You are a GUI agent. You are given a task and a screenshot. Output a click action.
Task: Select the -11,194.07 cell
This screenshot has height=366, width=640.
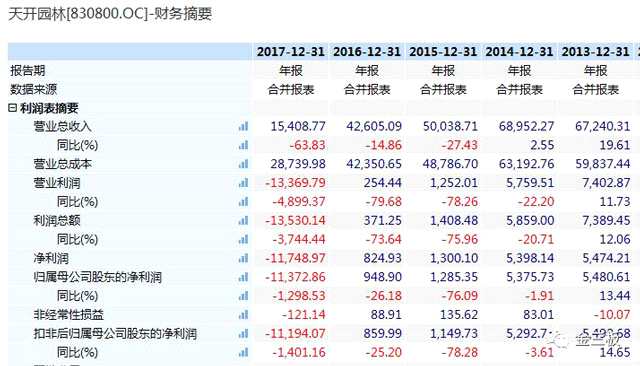(x=296, y=334)
